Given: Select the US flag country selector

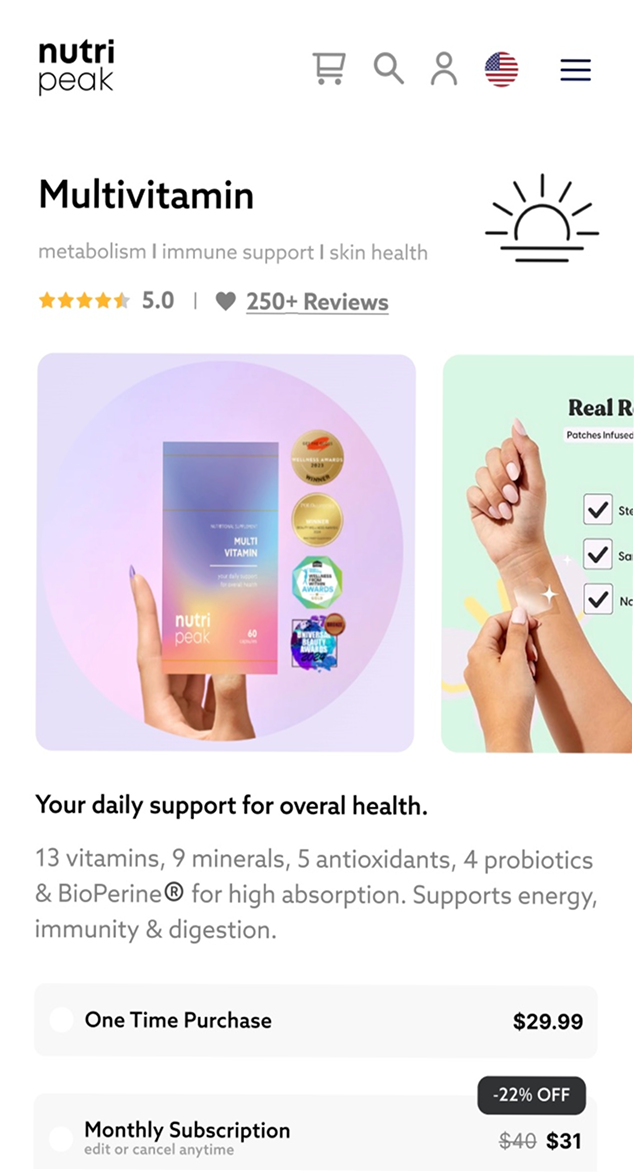Looking at the screenshot, I should tap(501, 70).
